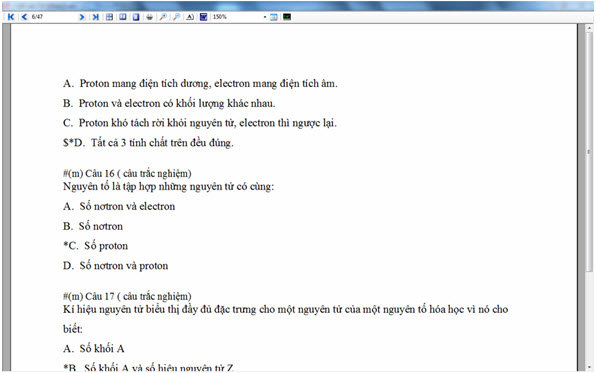Switch to multiple pages grid view
The height and width of the screenshot is (373, 596).
pyautogui.click(x=109, y=17)
